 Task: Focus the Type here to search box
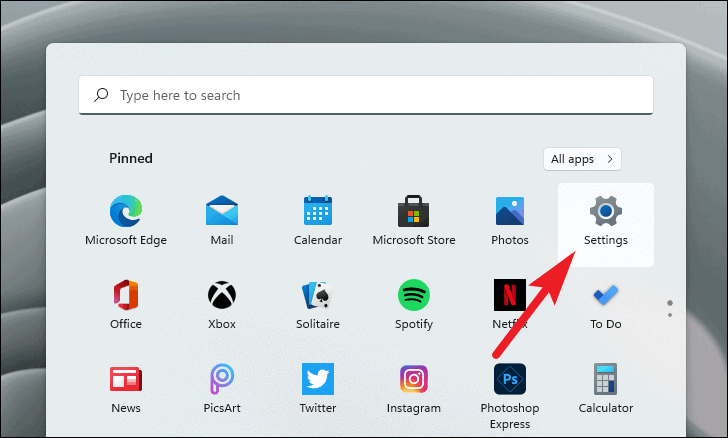point(366,95)
